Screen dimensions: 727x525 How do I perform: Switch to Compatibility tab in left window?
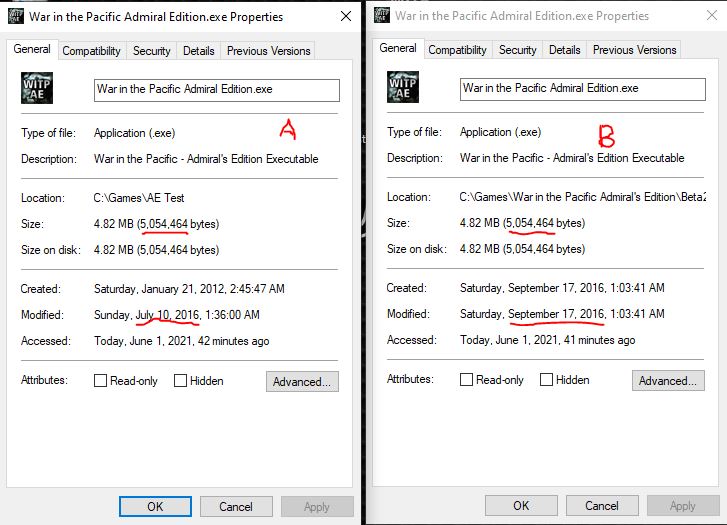coord(91,51)
